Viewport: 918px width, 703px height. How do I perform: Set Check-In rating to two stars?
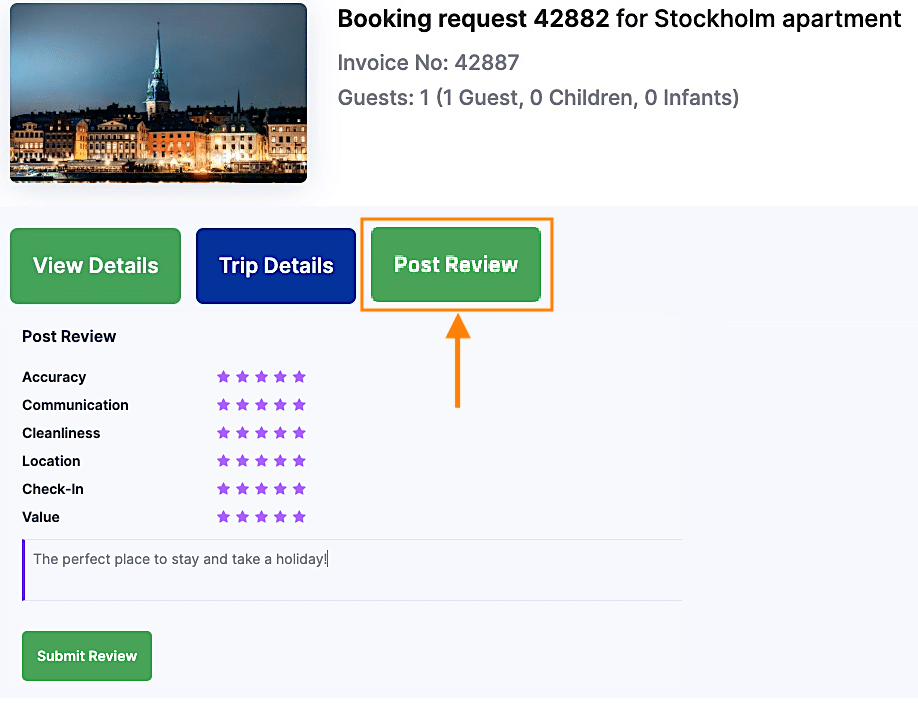click(242, 489)
